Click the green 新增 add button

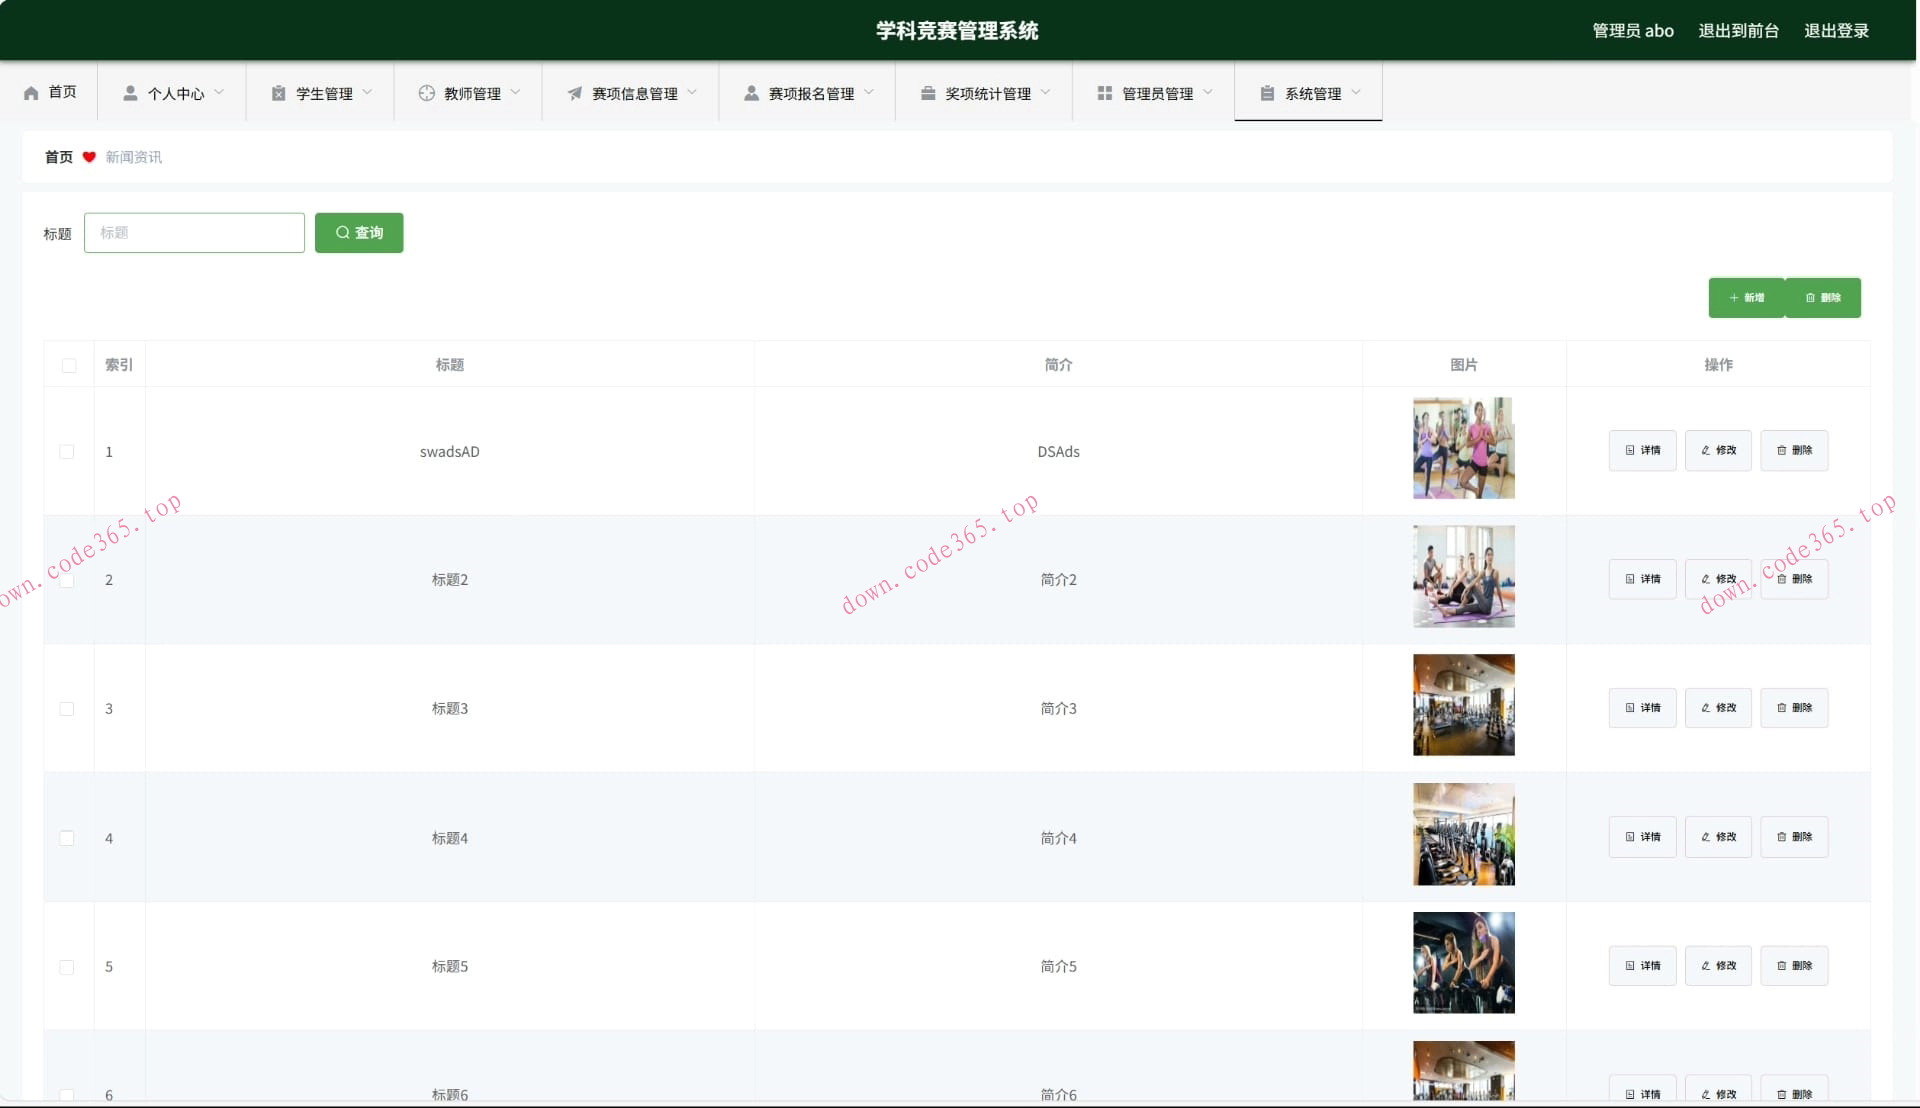pyautogui.click(x=1746, y=298)
